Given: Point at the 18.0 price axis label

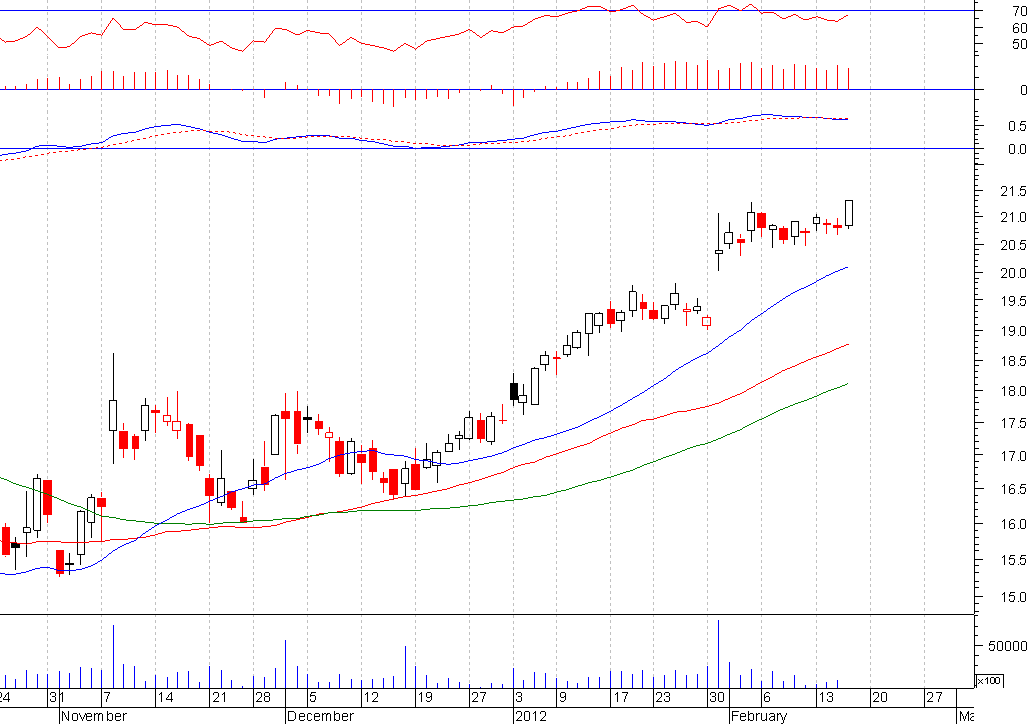Looking at the screenshot, I should click(x=1013, y=391).
